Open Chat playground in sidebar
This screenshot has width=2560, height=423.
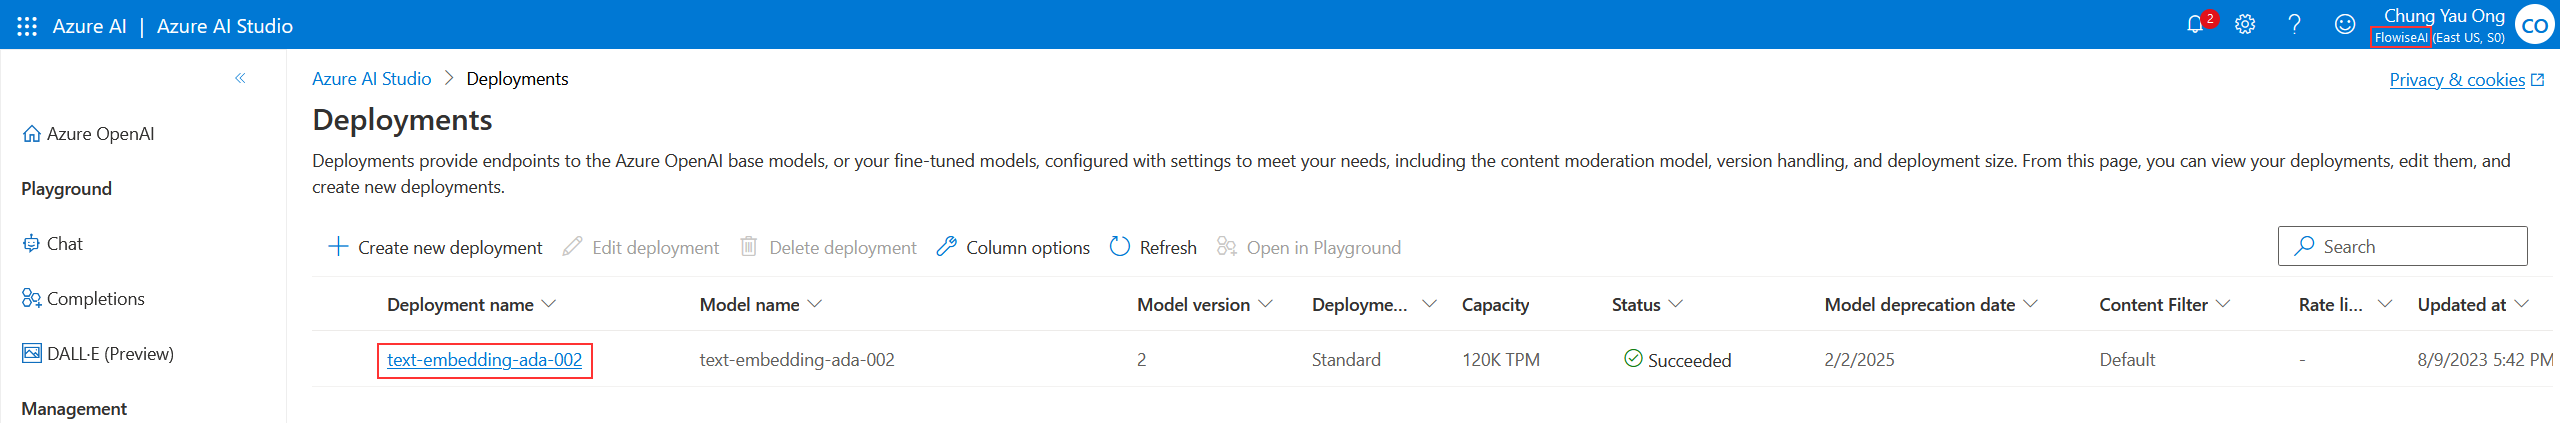(x=64, y=244)
